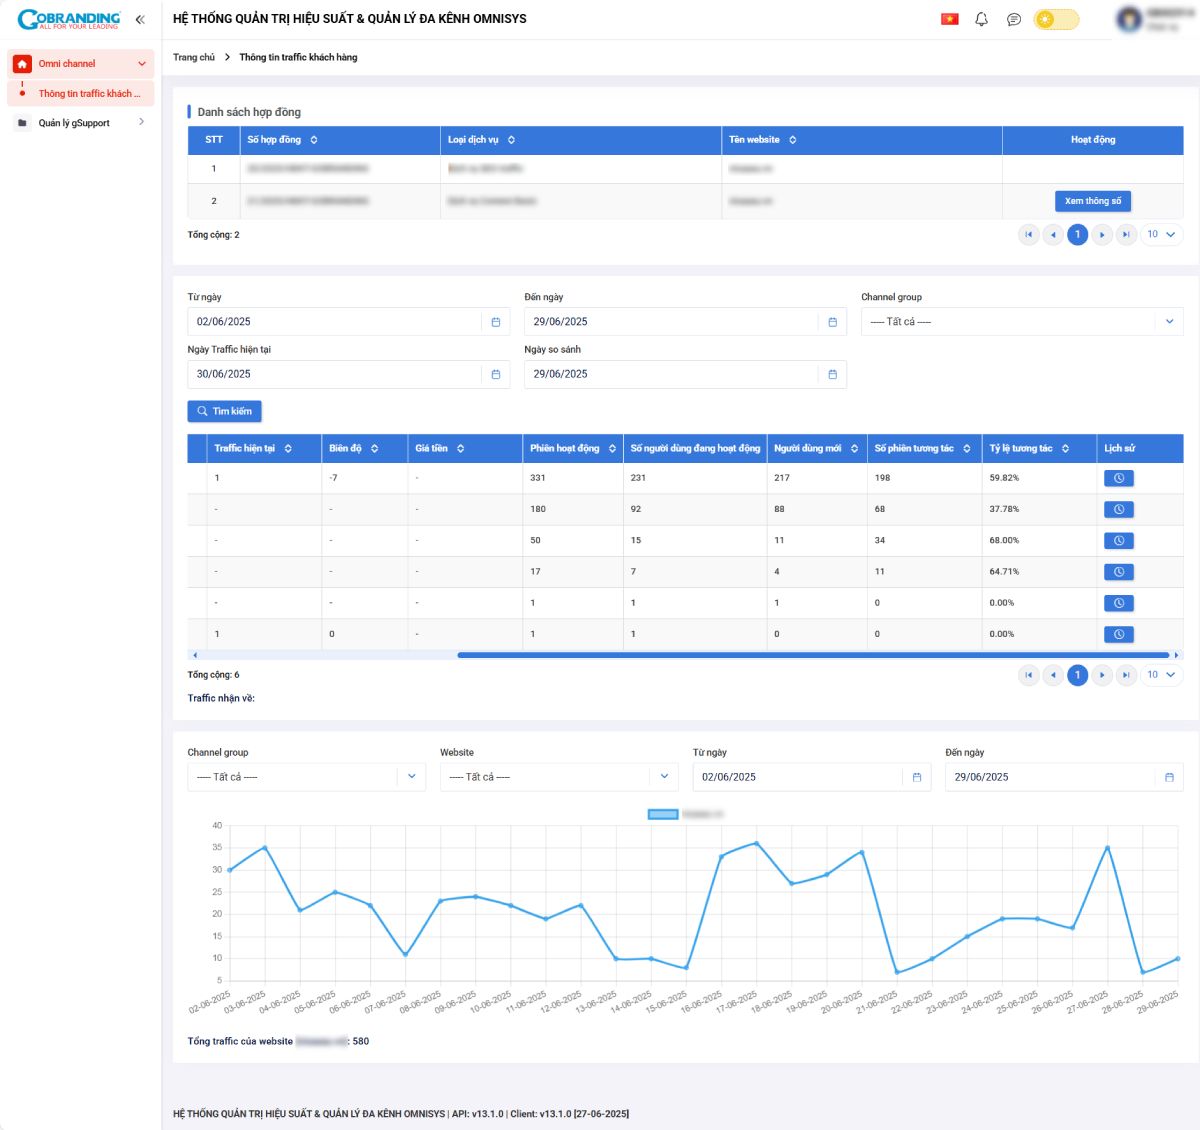
Task: Open the notification bell
Action: (981, 19)
